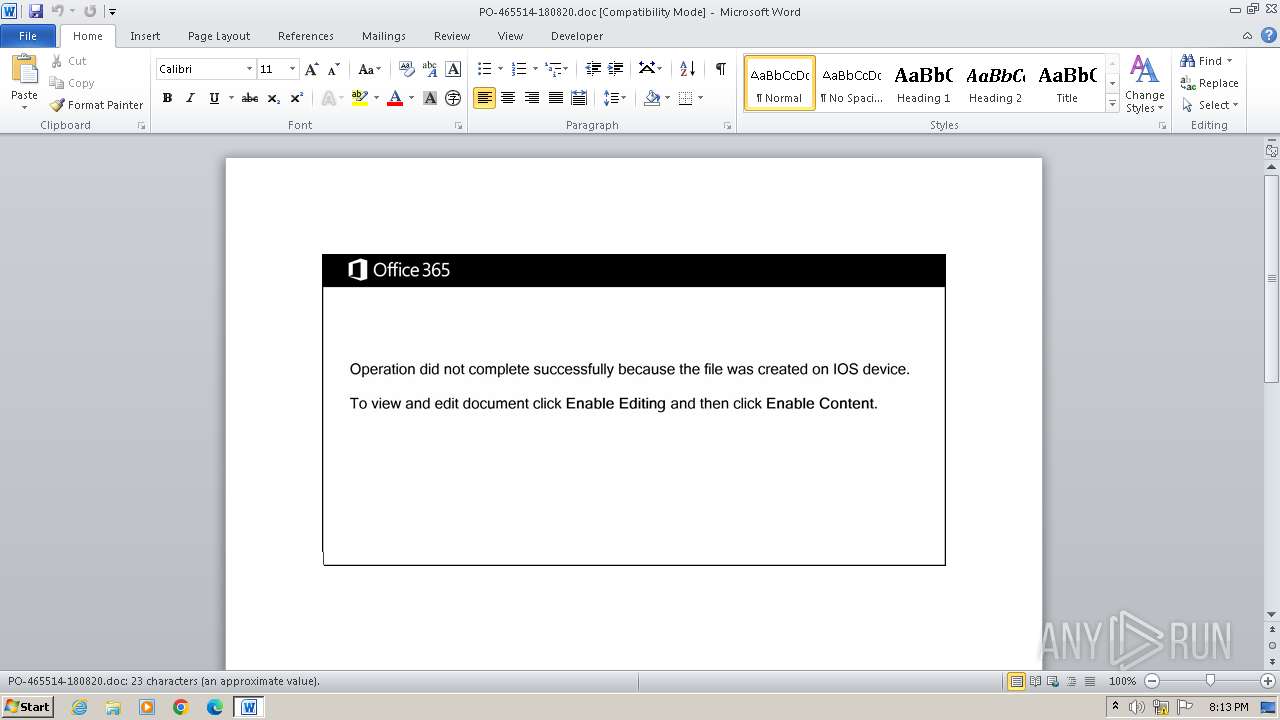
Task: Toggle Italic formatting
Action: coord(190,98)
